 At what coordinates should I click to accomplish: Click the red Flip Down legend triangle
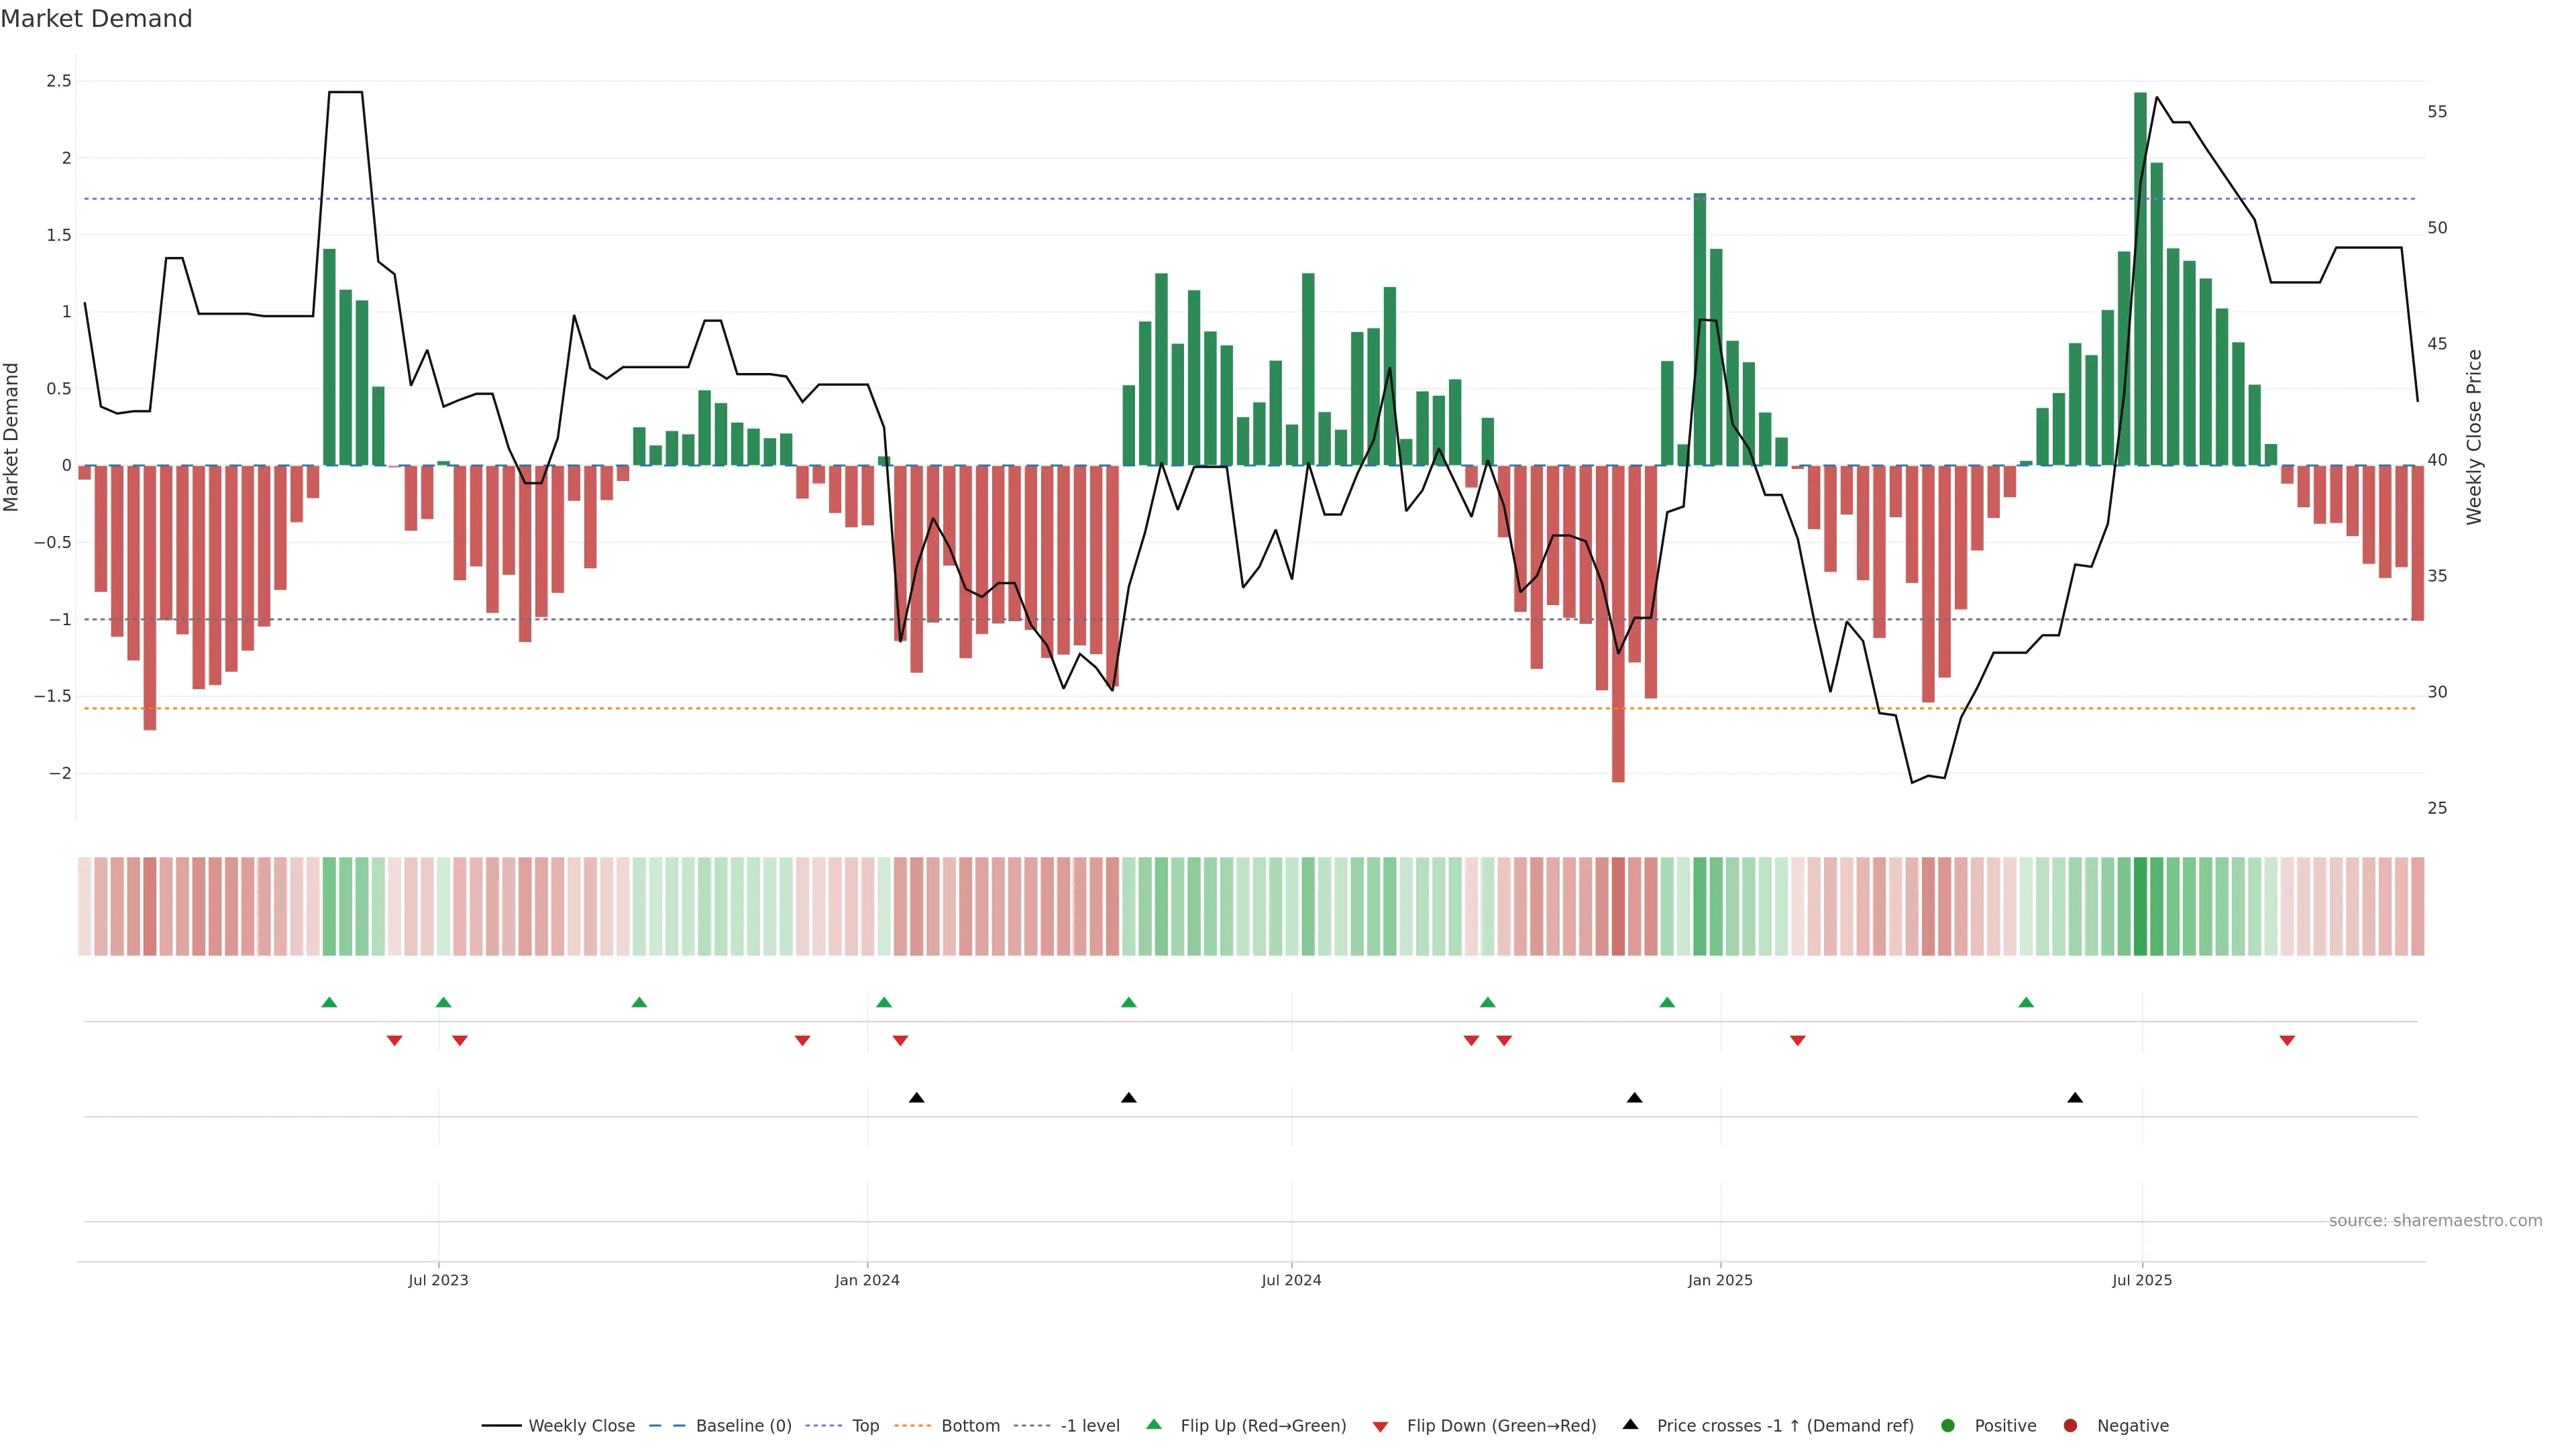1381,1427
